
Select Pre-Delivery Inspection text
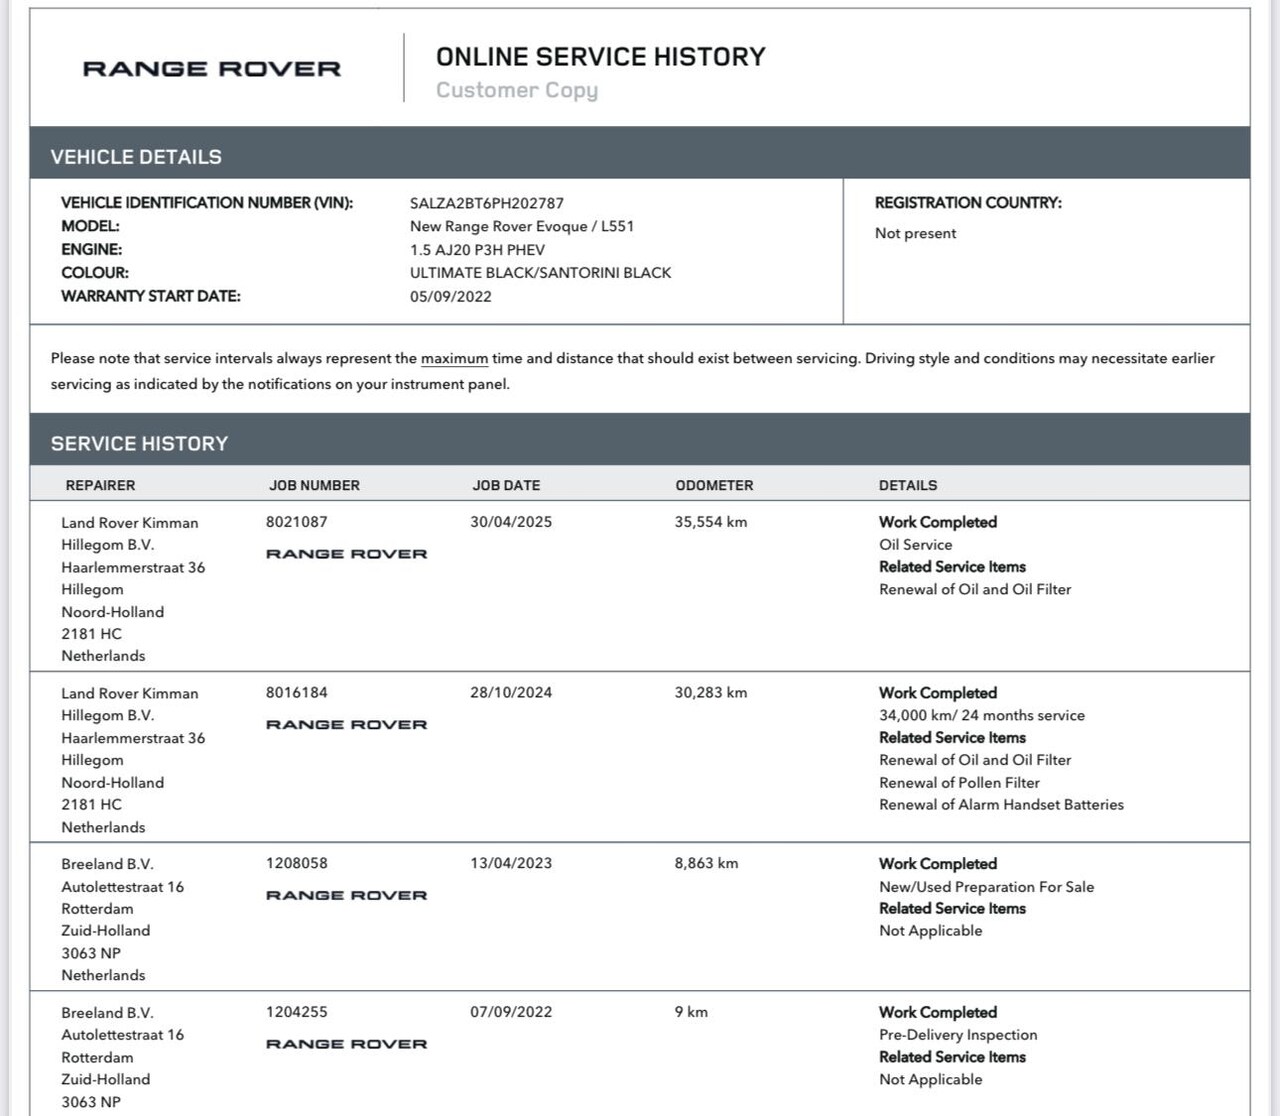point(958,1035)
